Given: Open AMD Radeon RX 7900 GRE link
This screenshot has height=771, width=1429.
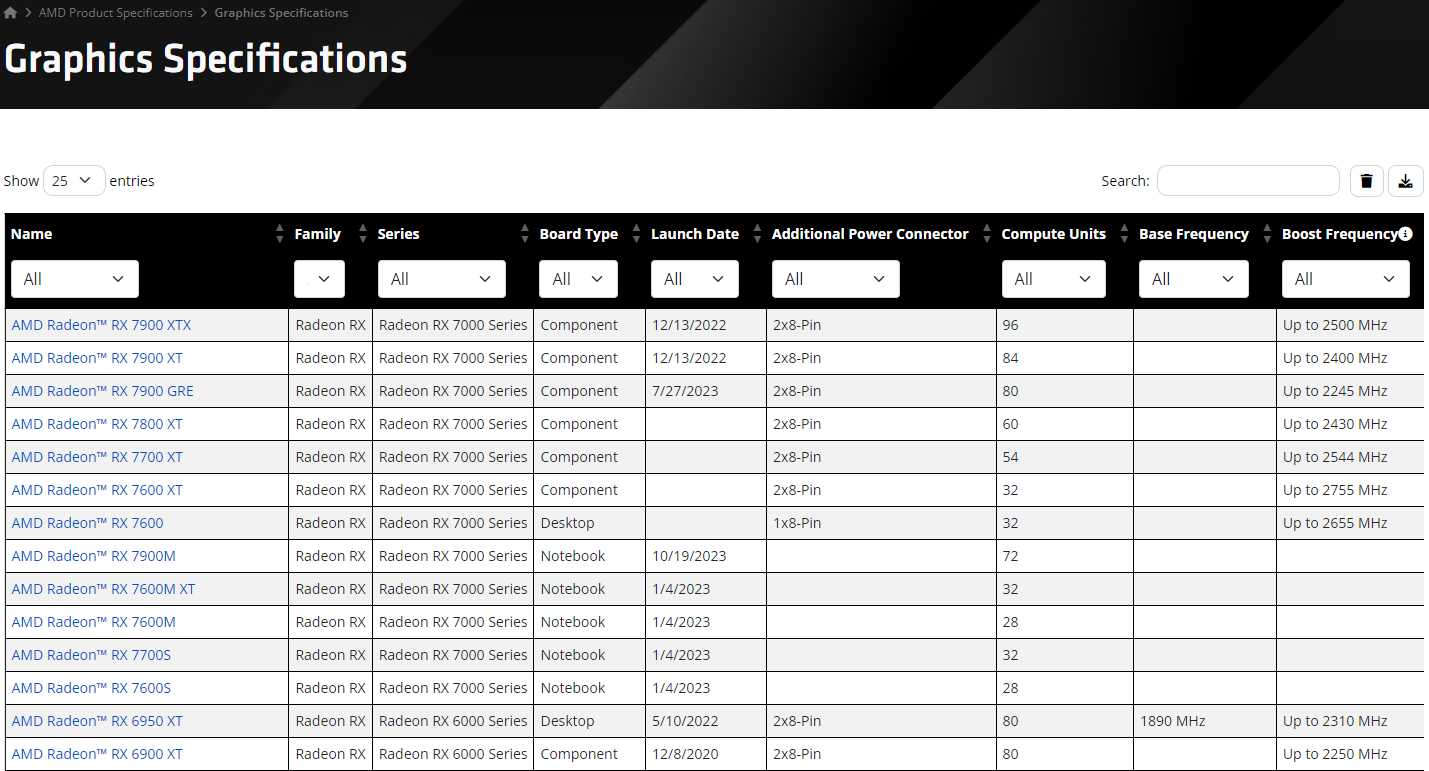Looking at the screenshot, I should [103, 391].
